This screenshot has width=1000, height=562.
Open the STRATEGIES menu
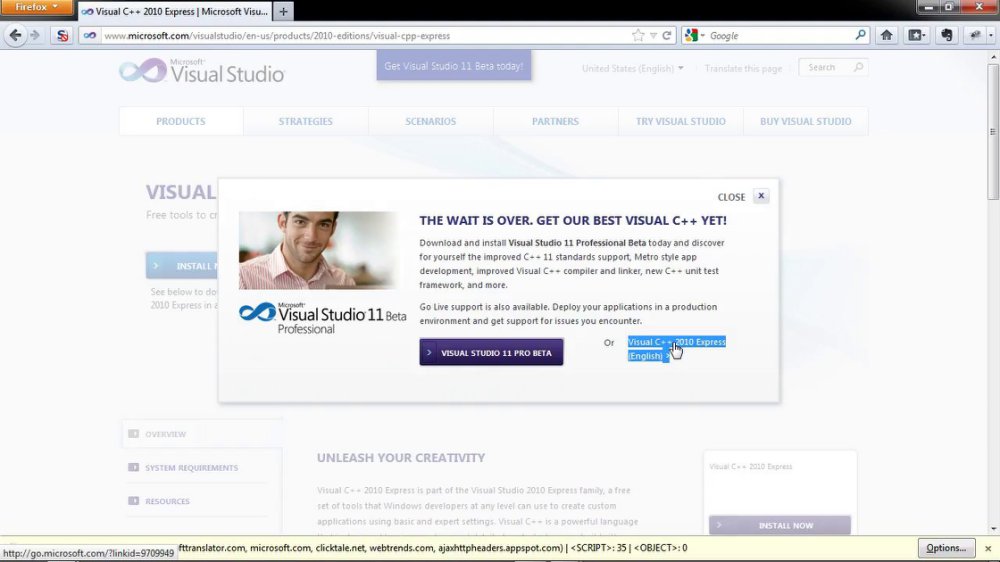point(305,121)
